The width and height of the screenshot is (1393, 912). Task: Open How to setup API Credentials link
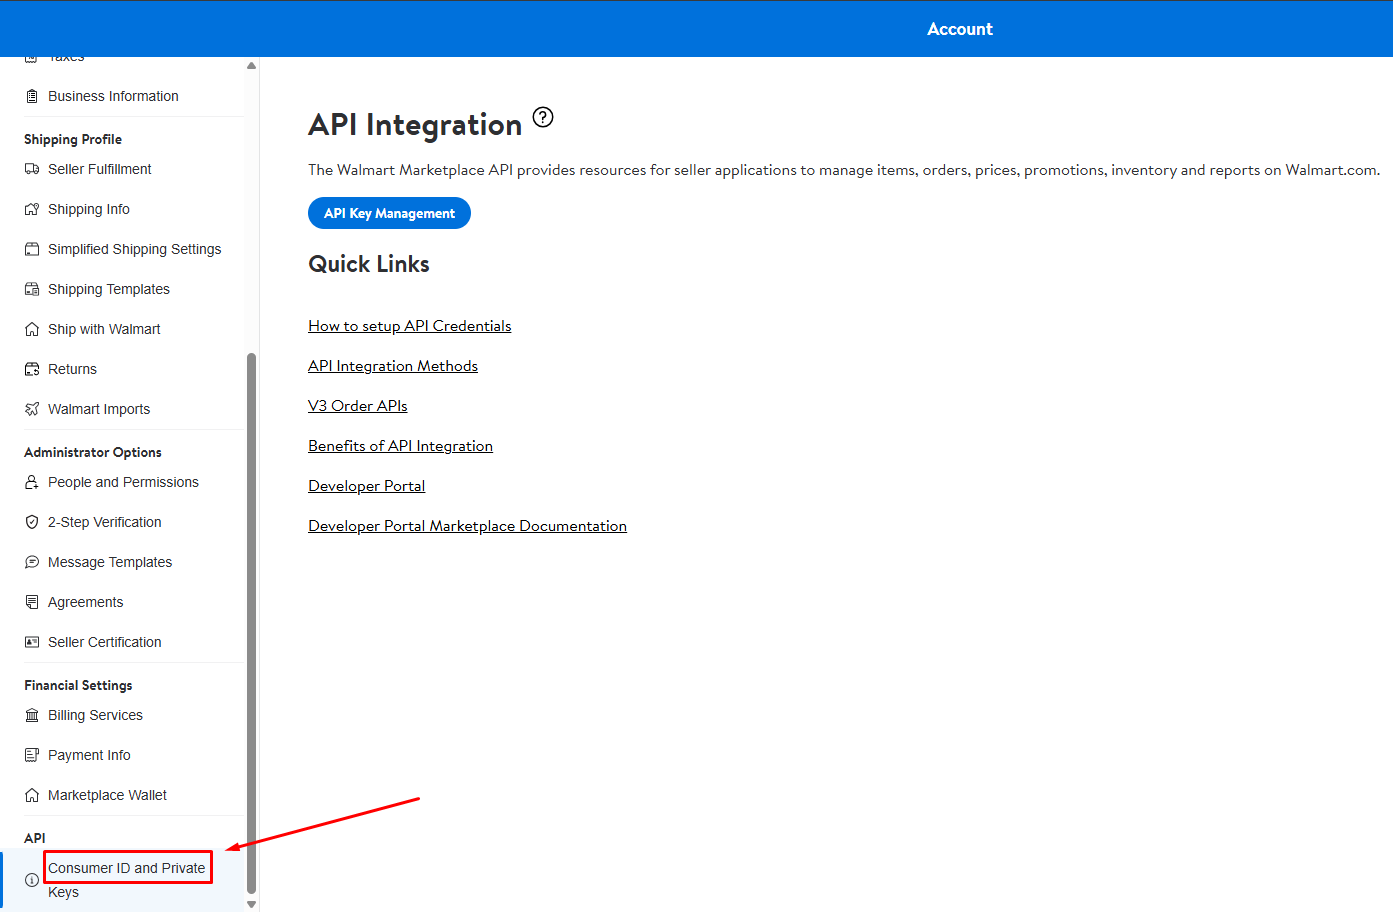pos(410,326)
